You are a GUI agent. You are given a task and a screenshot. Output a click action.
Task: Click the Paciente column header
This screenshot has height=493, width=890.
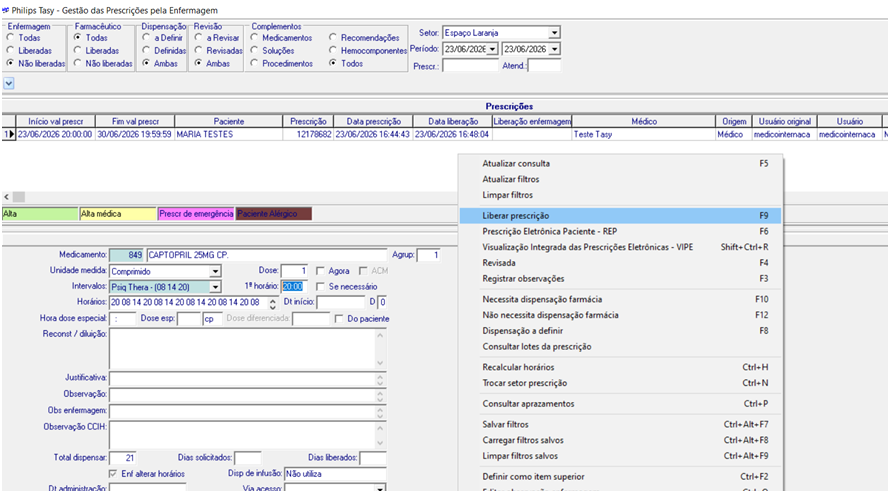click(x=229, y=121)
